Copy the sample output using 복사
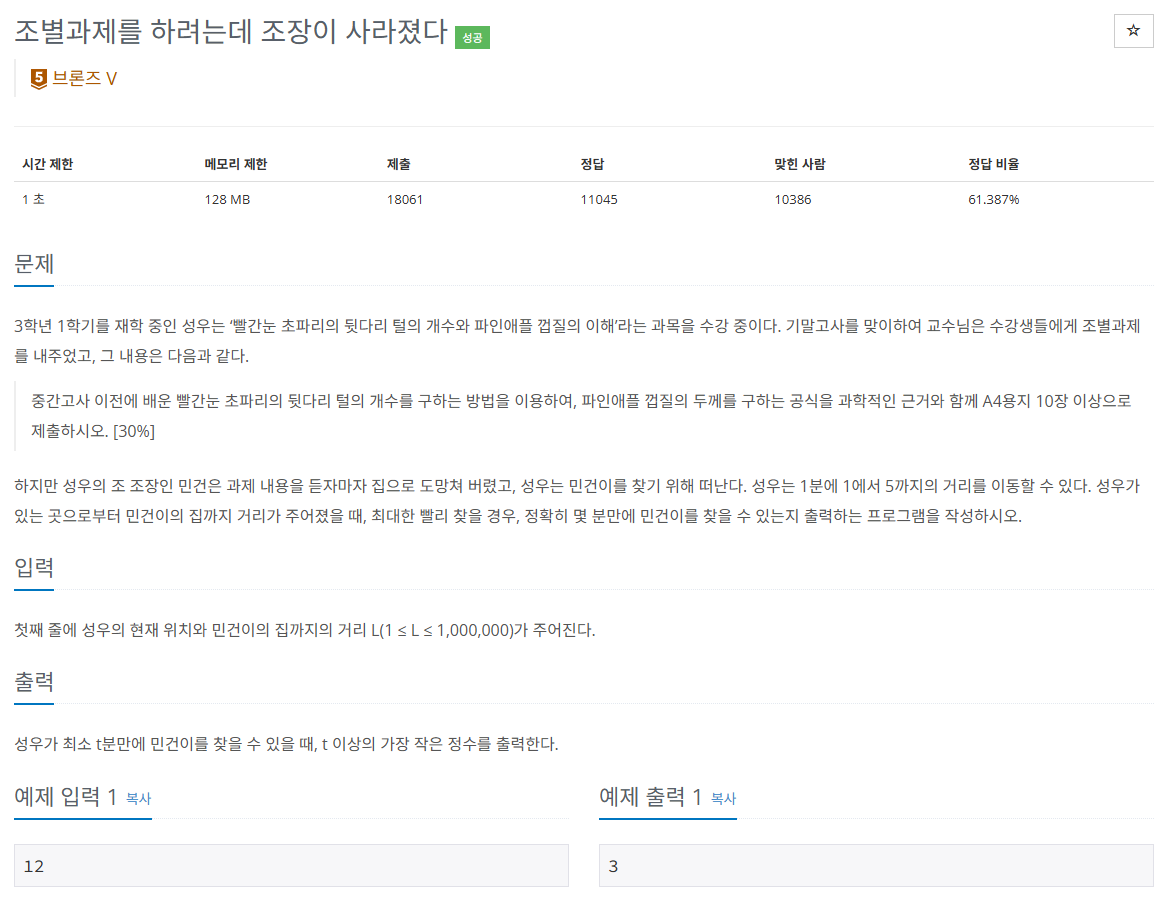This screenshot has width=1170, height=899. point(721,800)
